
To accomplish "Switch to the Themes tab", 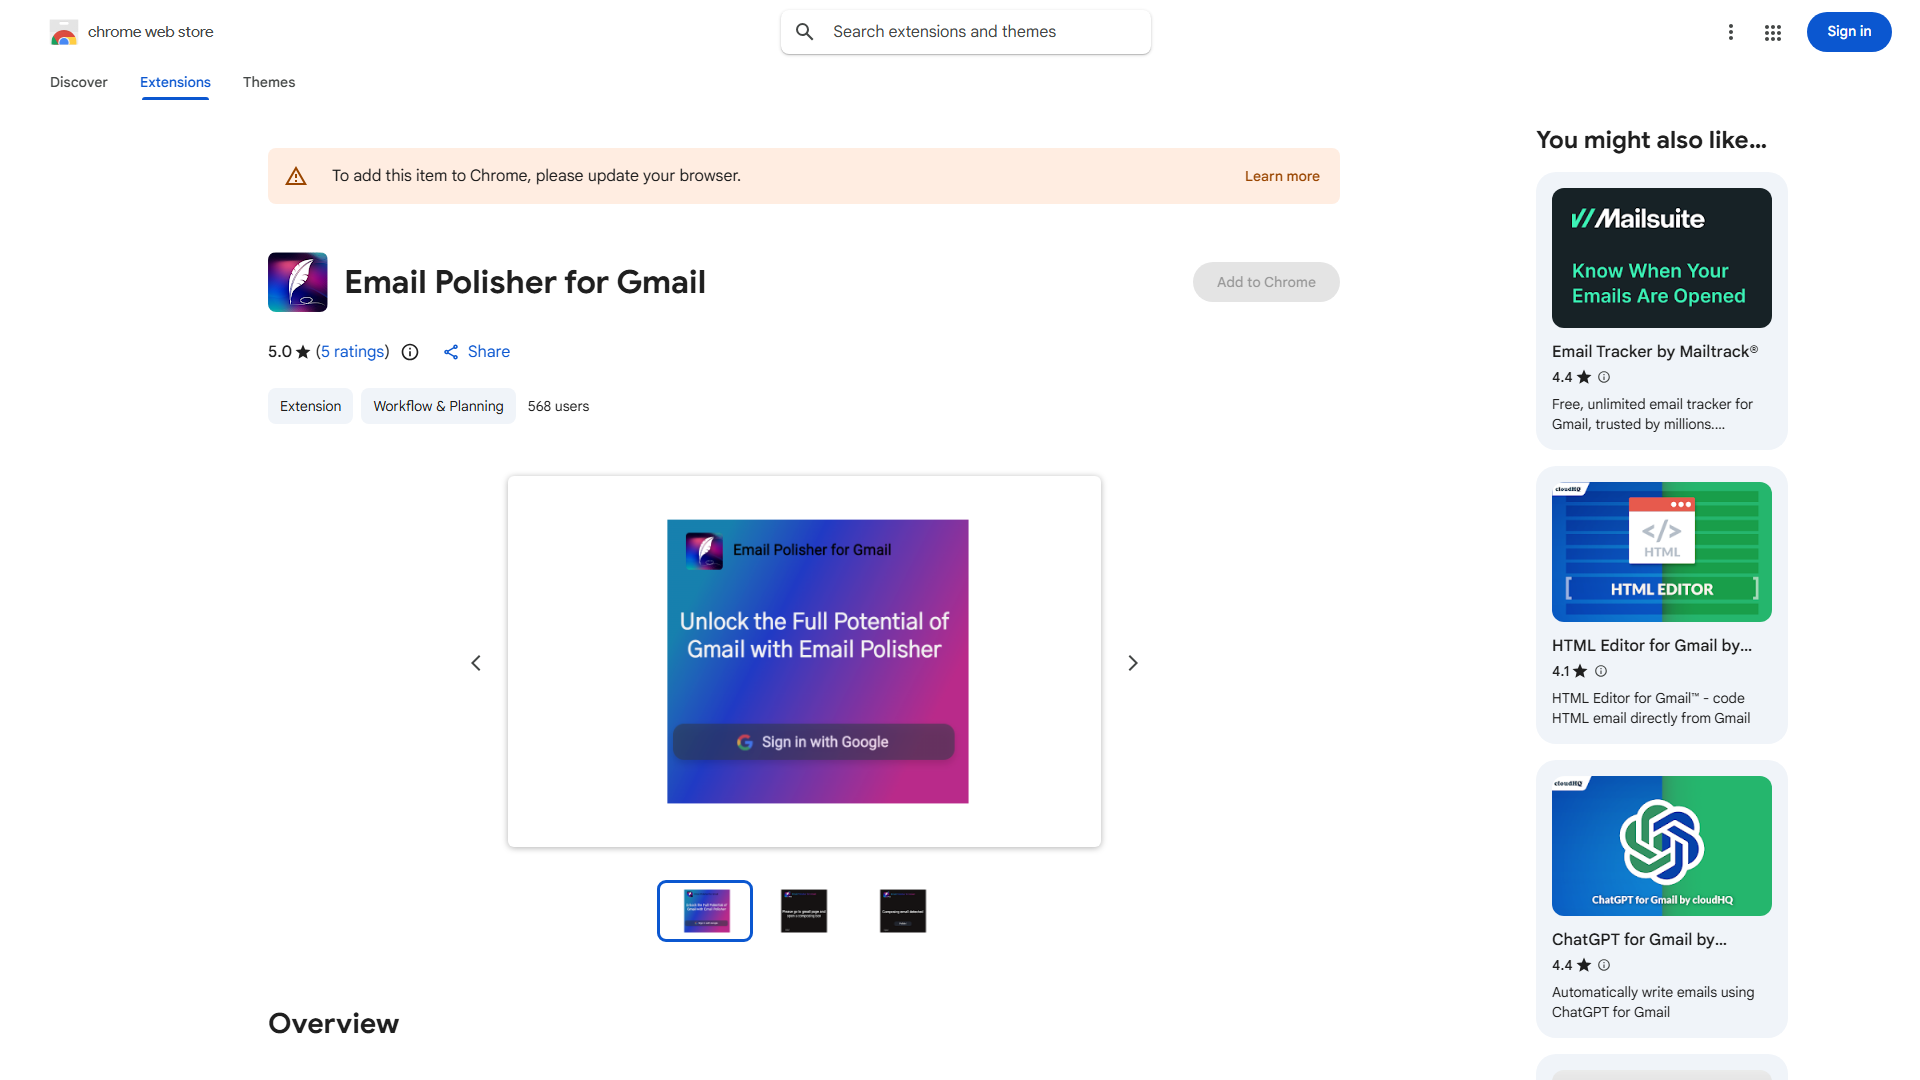I will click(268, 82).
